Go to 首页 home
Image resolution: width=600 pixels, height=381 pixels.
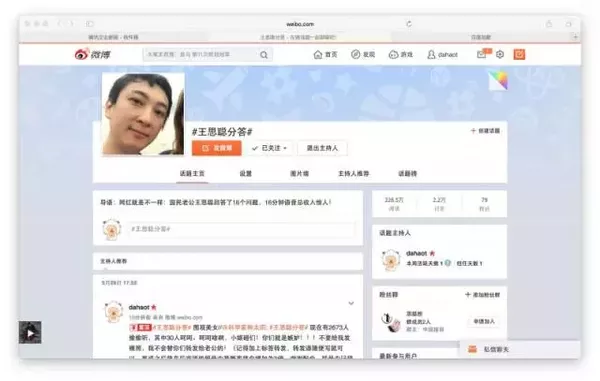click(325, 55)
